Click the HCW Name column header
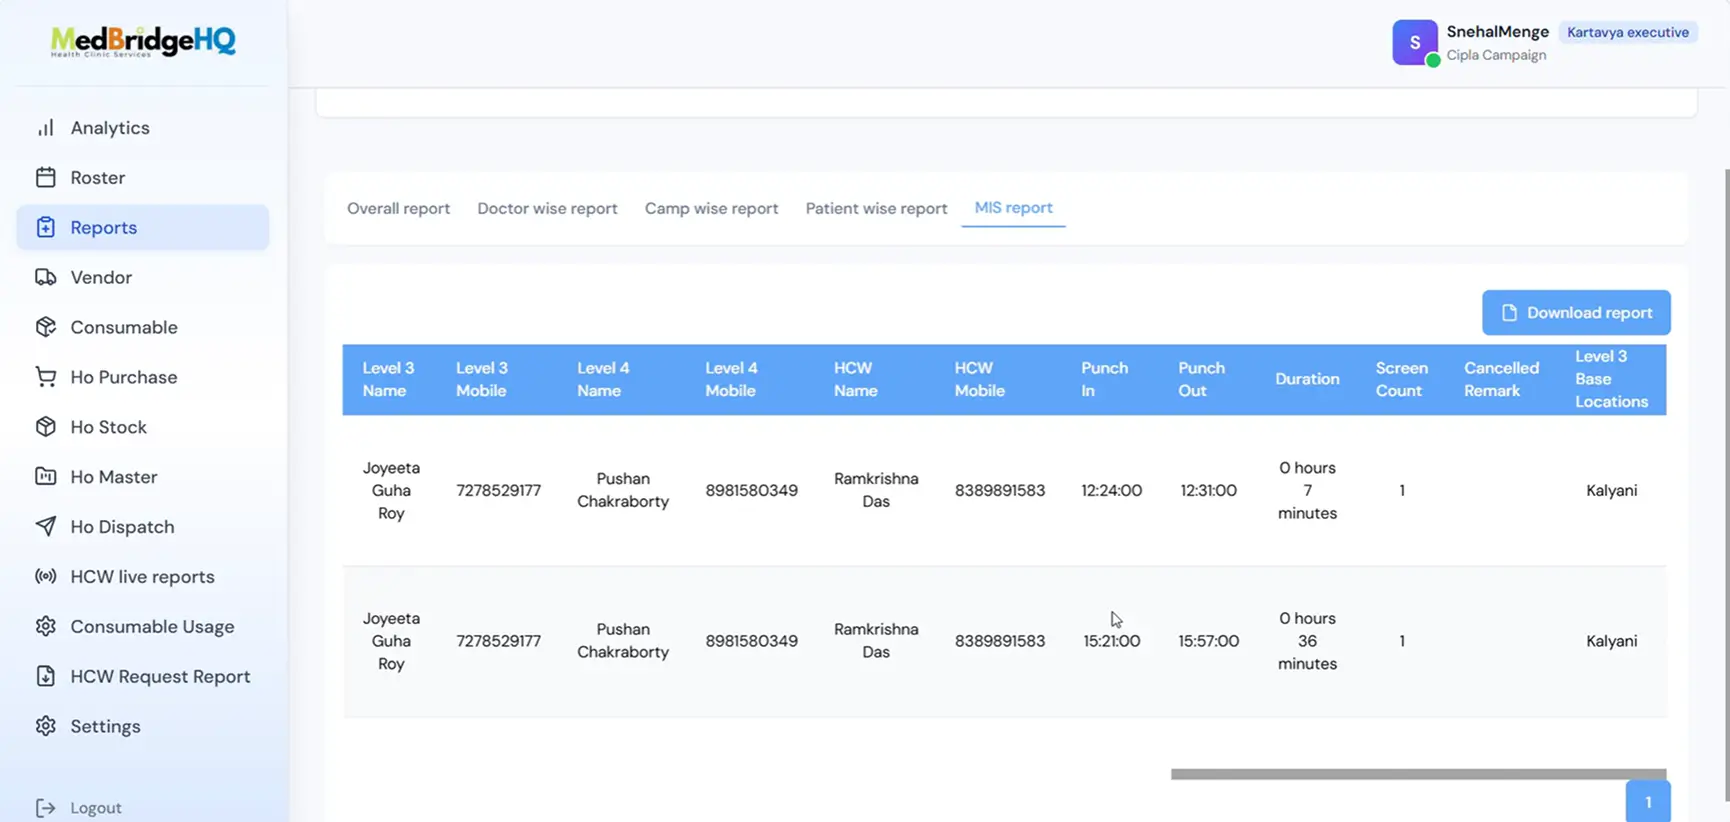 (855, 379)
